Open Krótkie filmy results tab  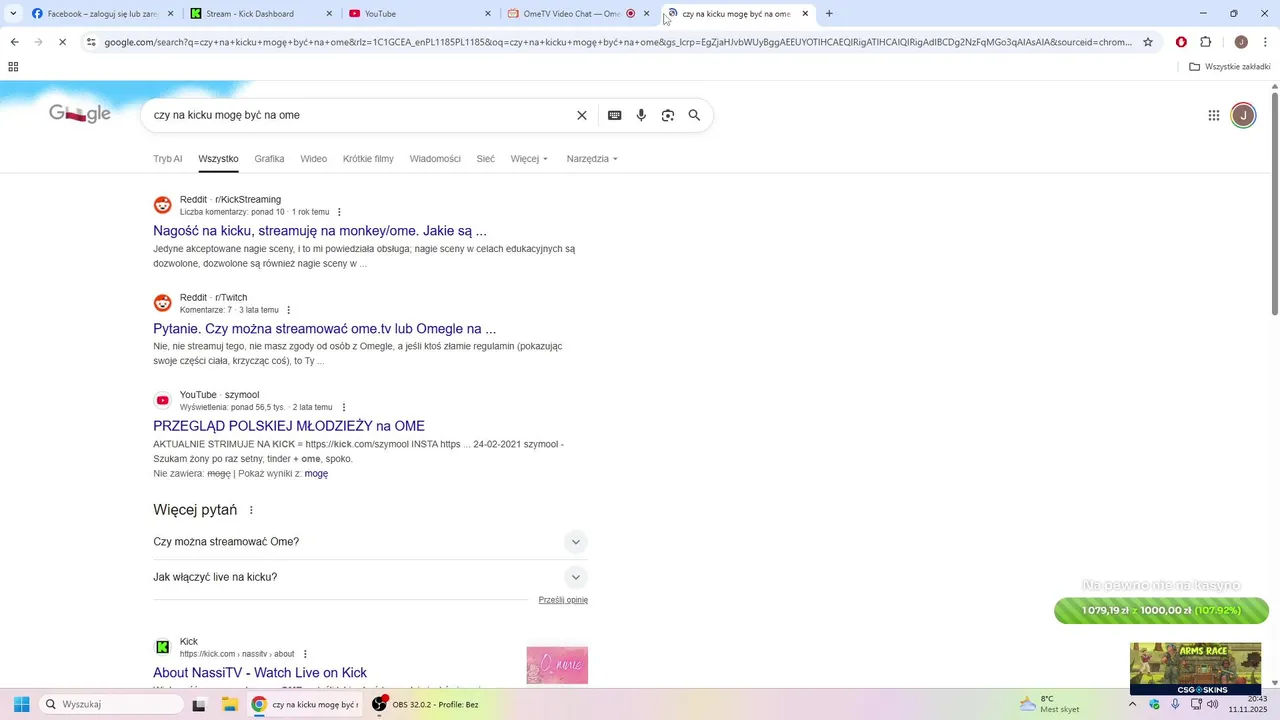pyautogui.click(x=368, y=159)
